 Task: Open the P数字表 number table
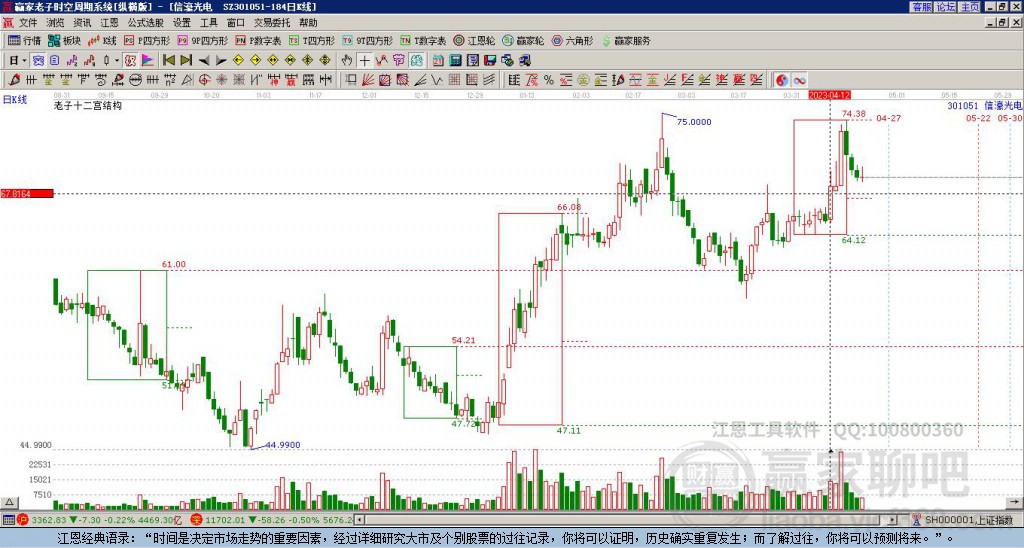tap(258, 40)
